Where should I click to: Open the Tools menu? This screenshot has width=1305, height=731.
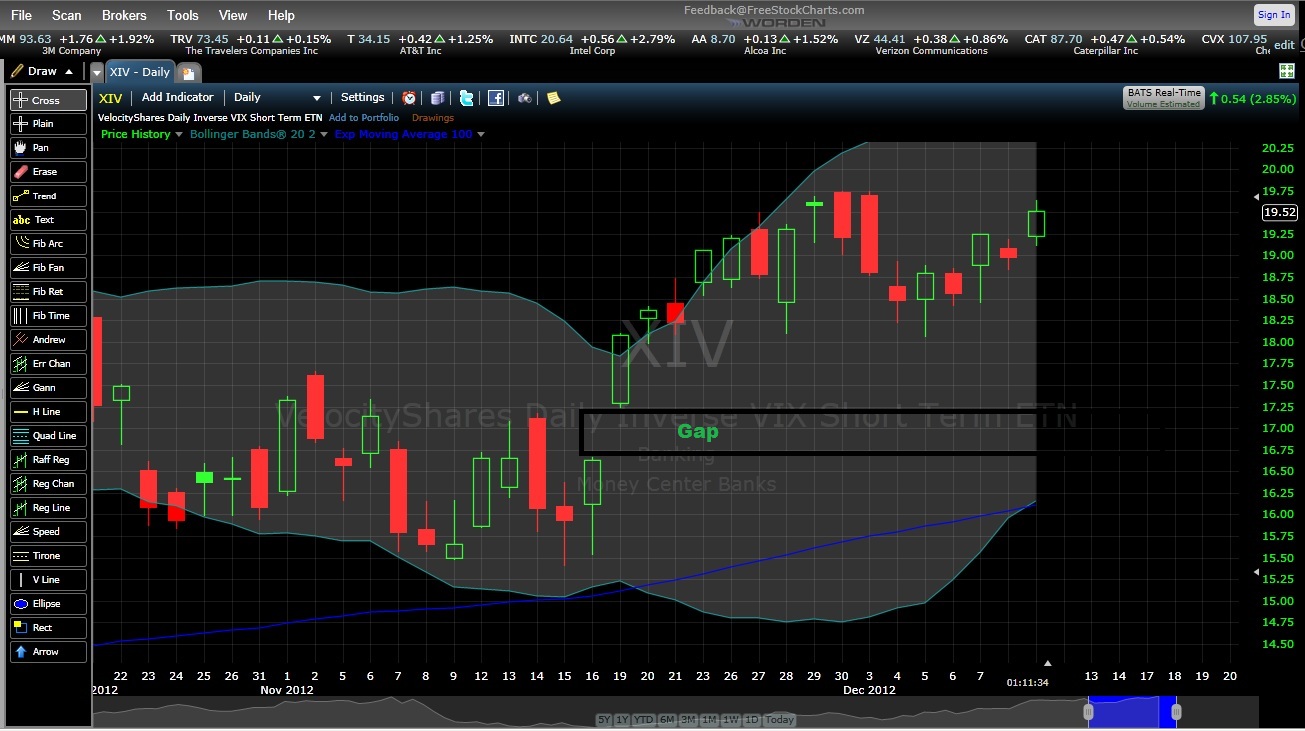(183, 15)
